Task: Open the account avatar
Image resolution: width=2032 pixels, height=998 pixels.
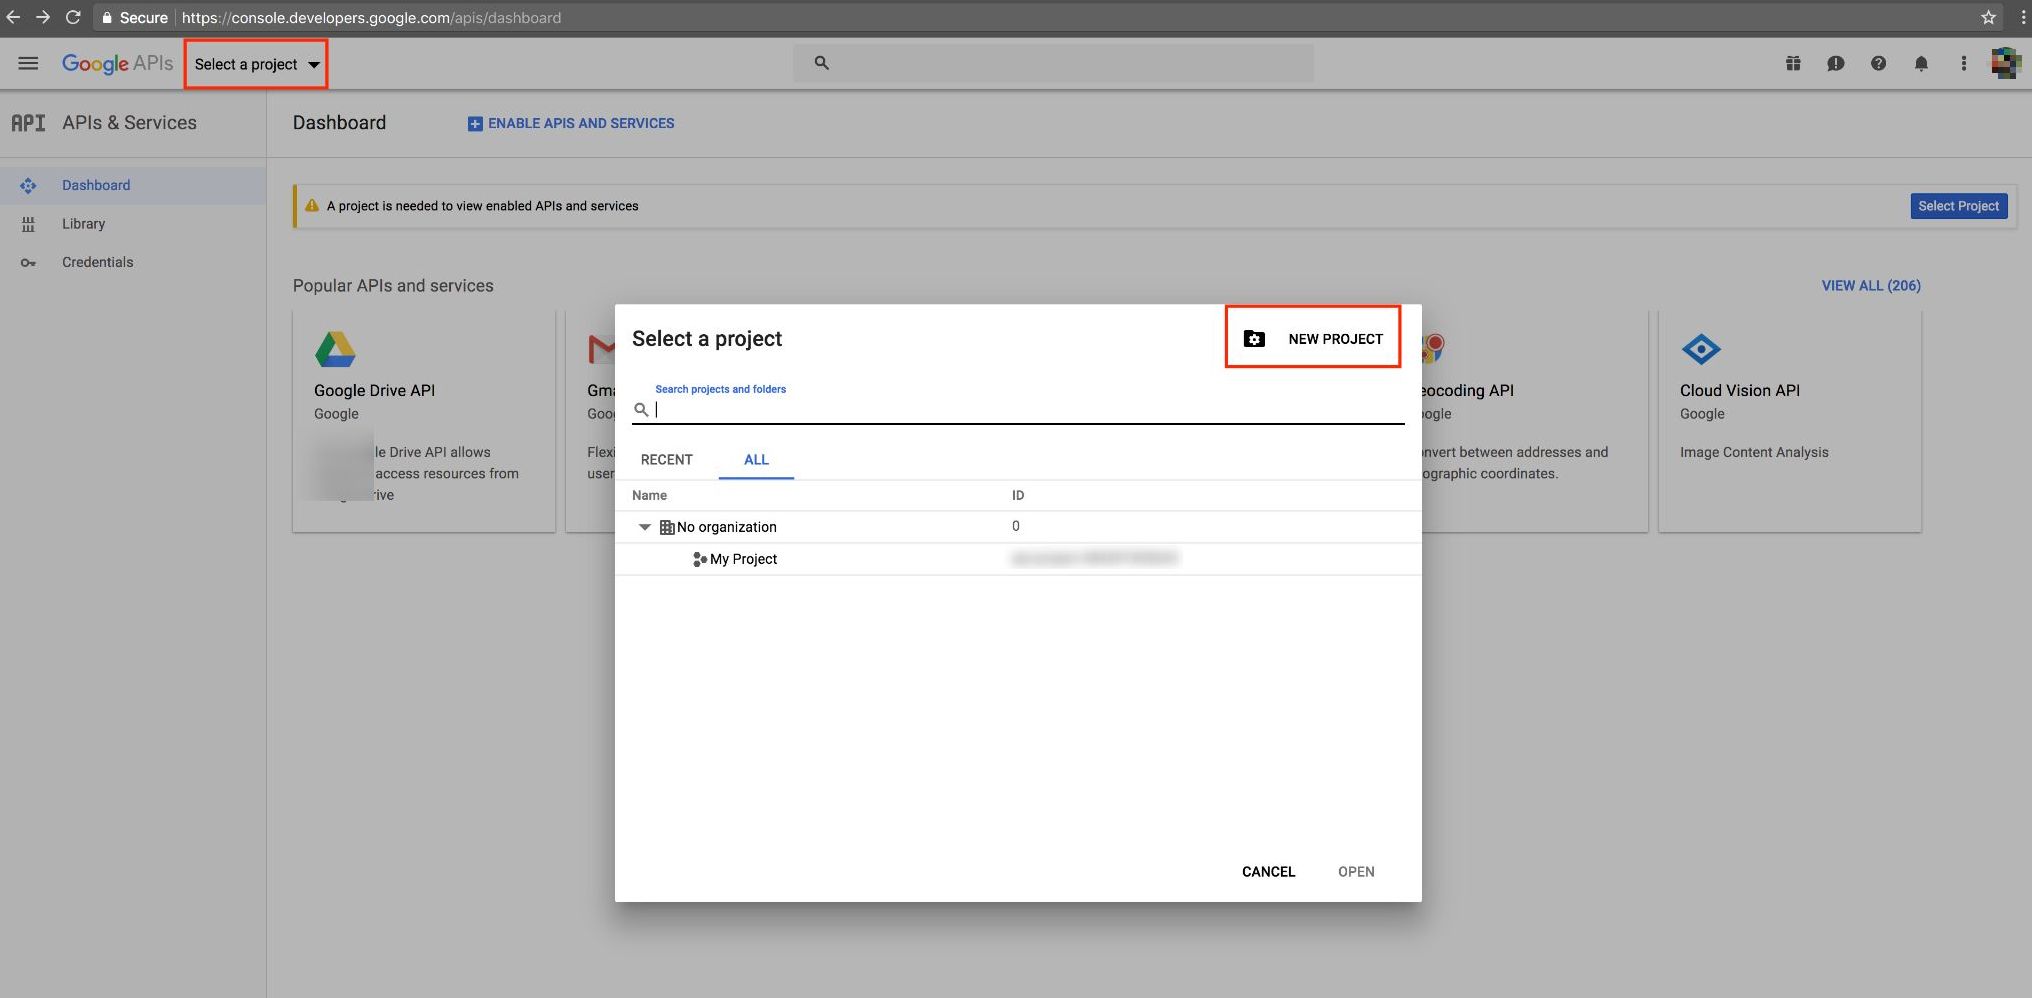Action: click(x=2005, y=63)
